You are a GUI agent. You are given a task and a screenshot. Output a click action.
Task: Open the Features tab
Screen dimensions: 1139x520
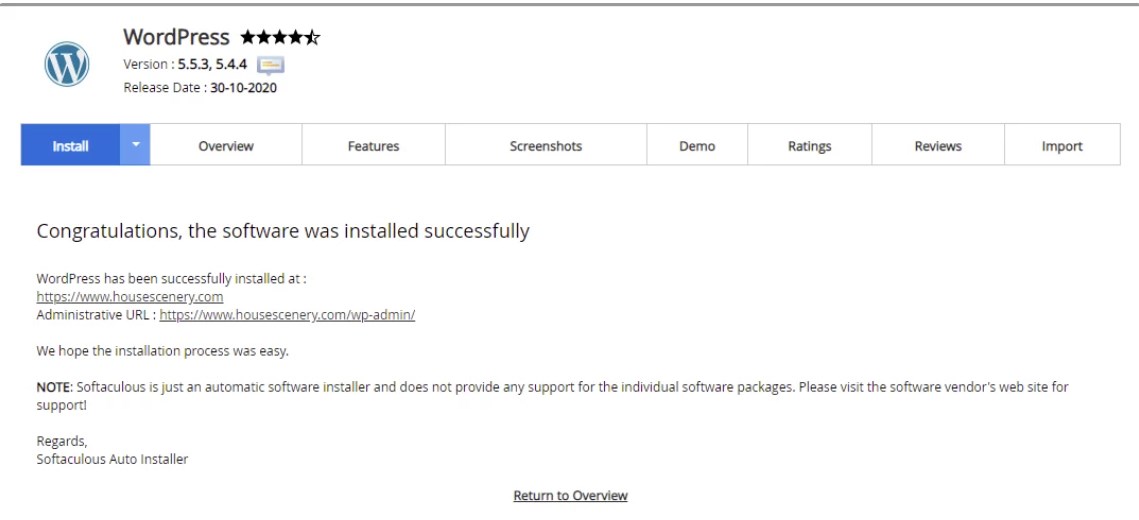(373, 145)
